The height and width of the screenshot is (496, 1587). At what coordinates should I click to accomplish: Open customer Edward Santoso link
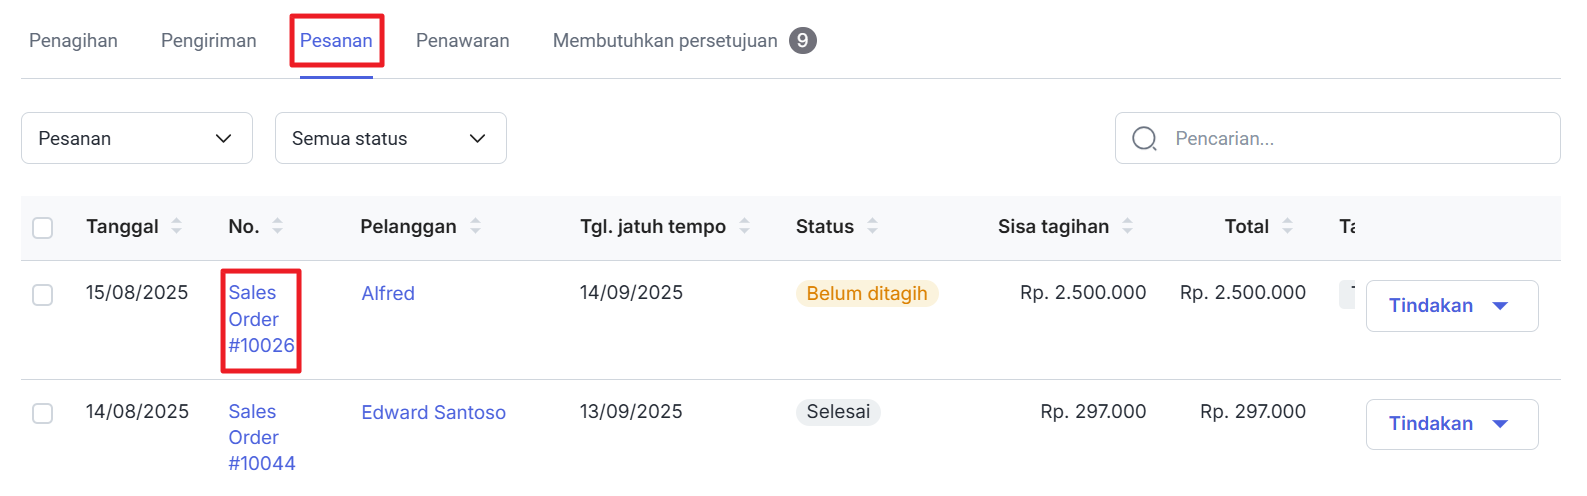(x=433, y=412)
